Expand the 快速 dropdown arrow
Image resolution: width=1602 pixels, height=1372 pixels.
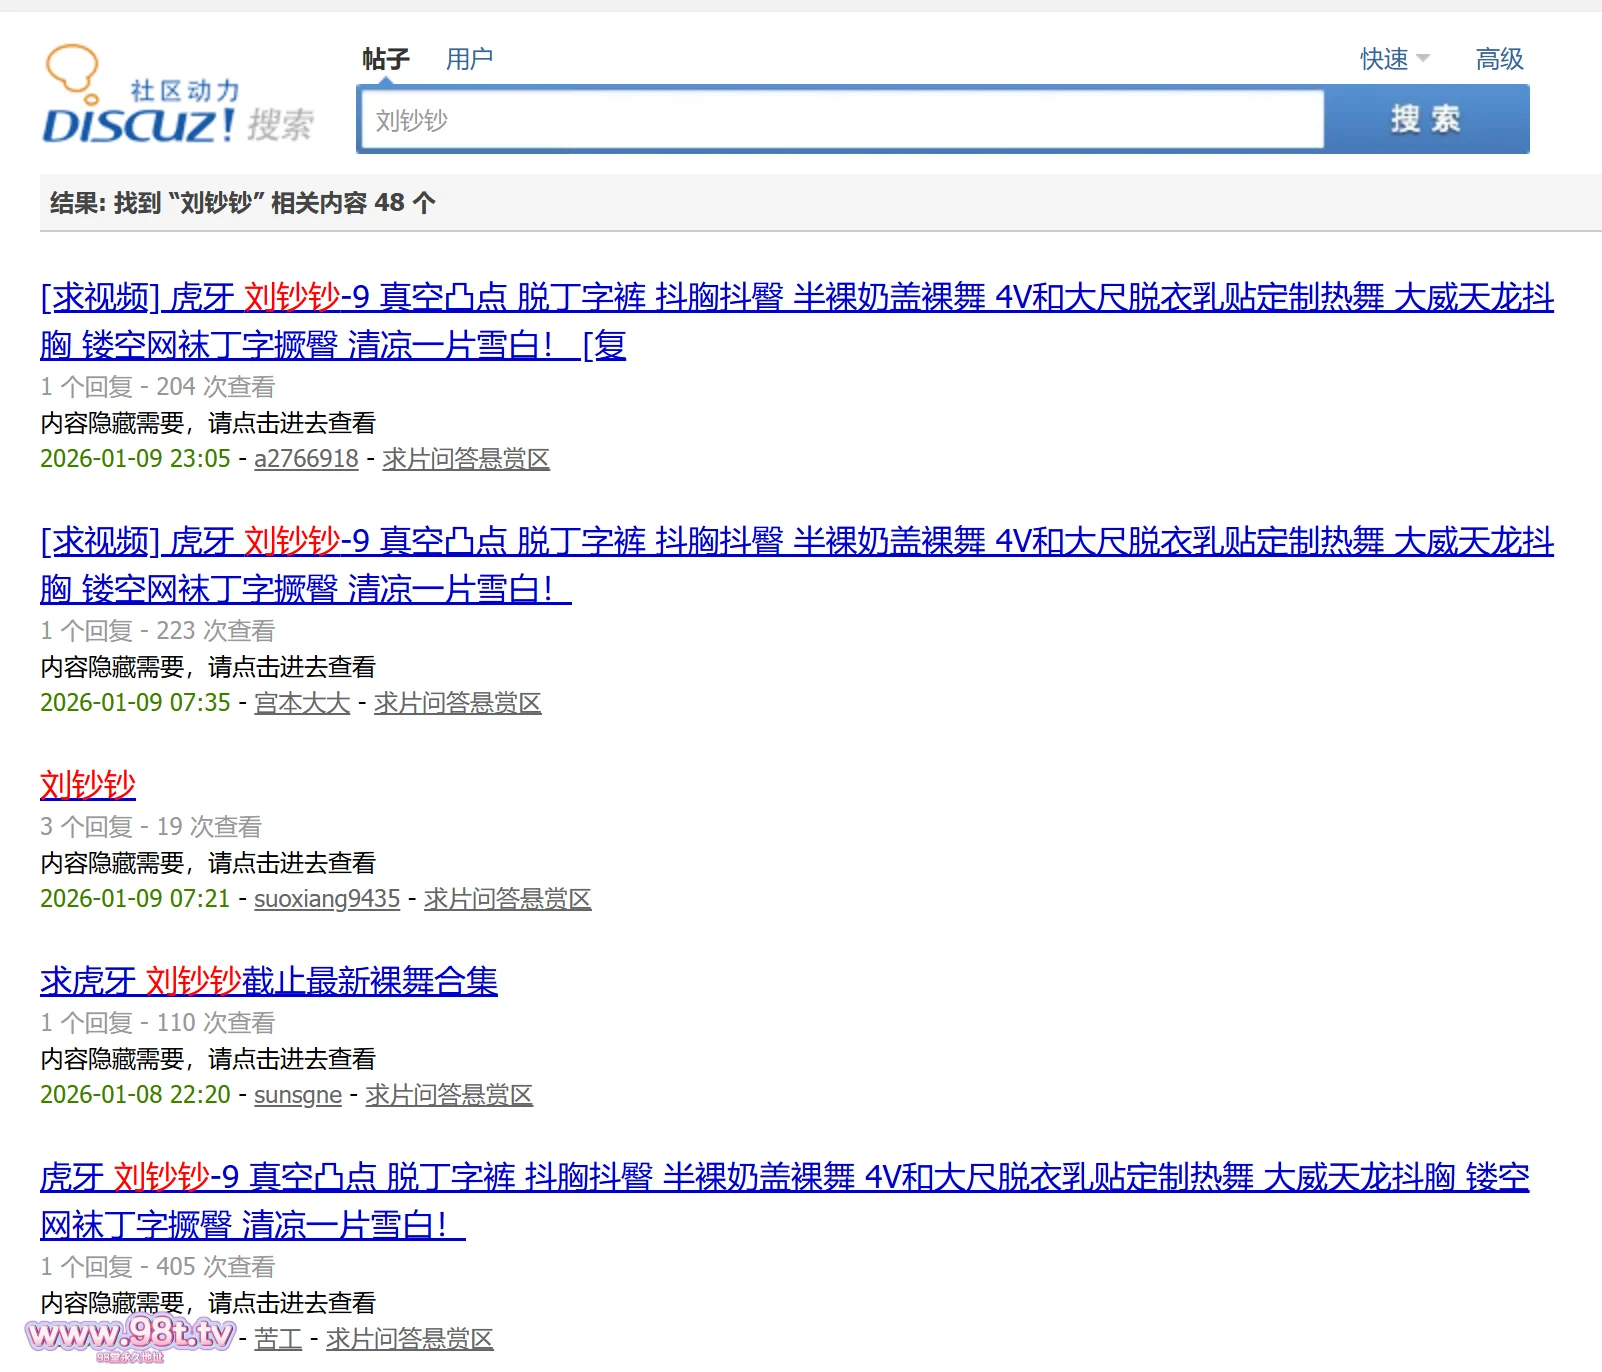1423,59
